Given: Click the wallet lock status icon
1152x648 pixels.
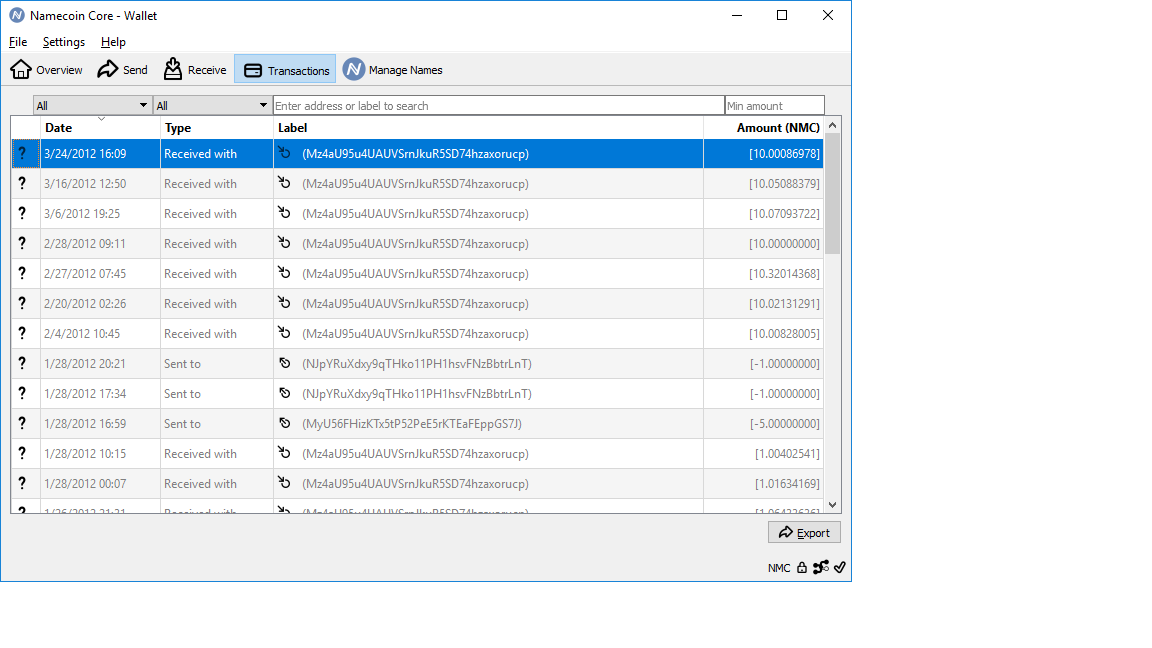Looking at the screenshot, I should click(802, 568).
